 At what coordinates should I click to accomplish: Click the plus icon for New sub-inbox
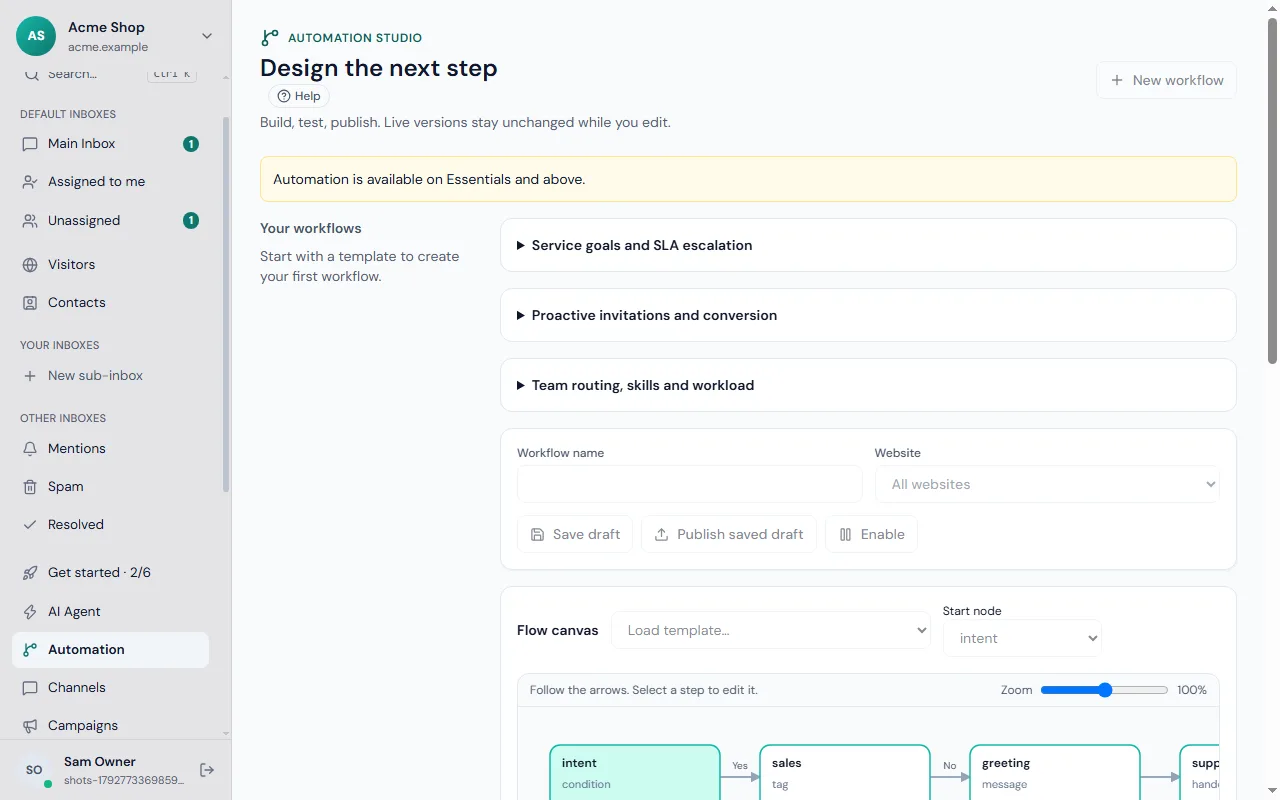30,376
